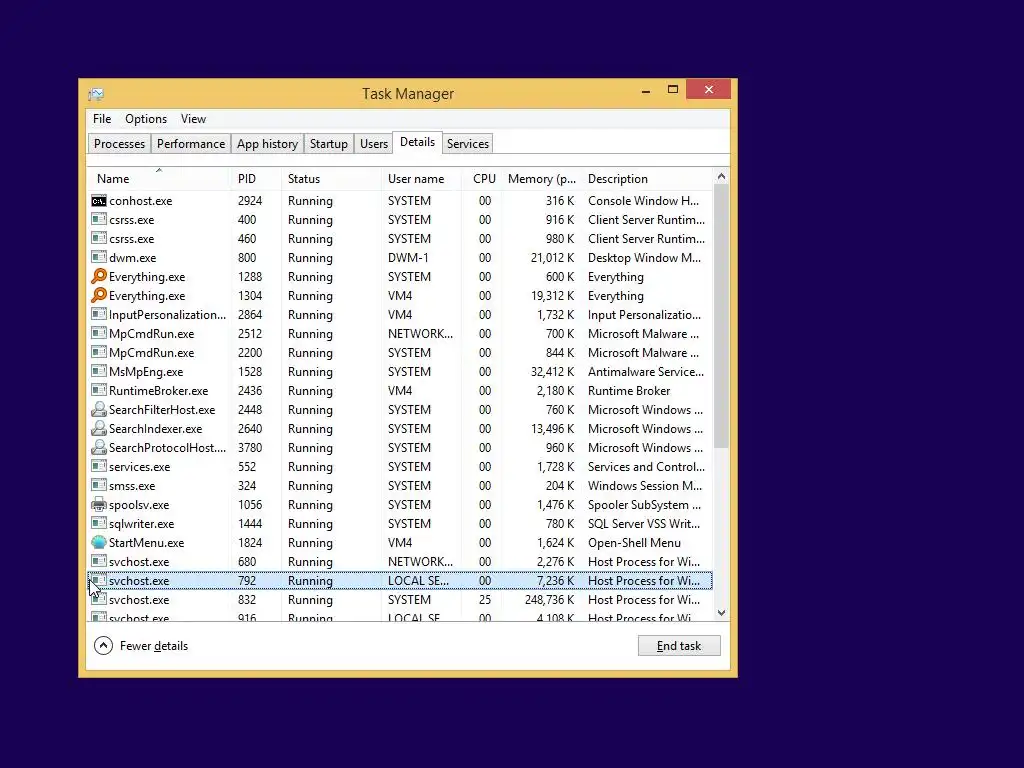Viewport: 1024px width, 768px height.
Task: Click the sqlwriter.exe process icon
Action: 99,523
